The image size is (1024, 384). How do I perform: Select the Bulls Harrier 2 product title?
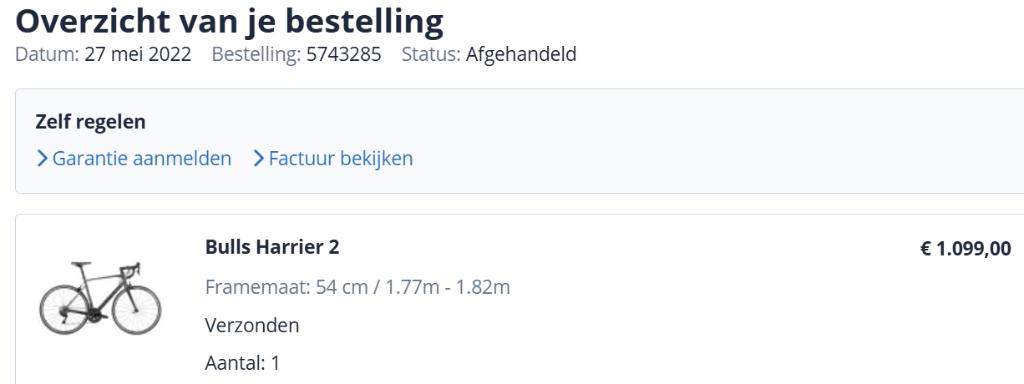(x=272, y=248)
